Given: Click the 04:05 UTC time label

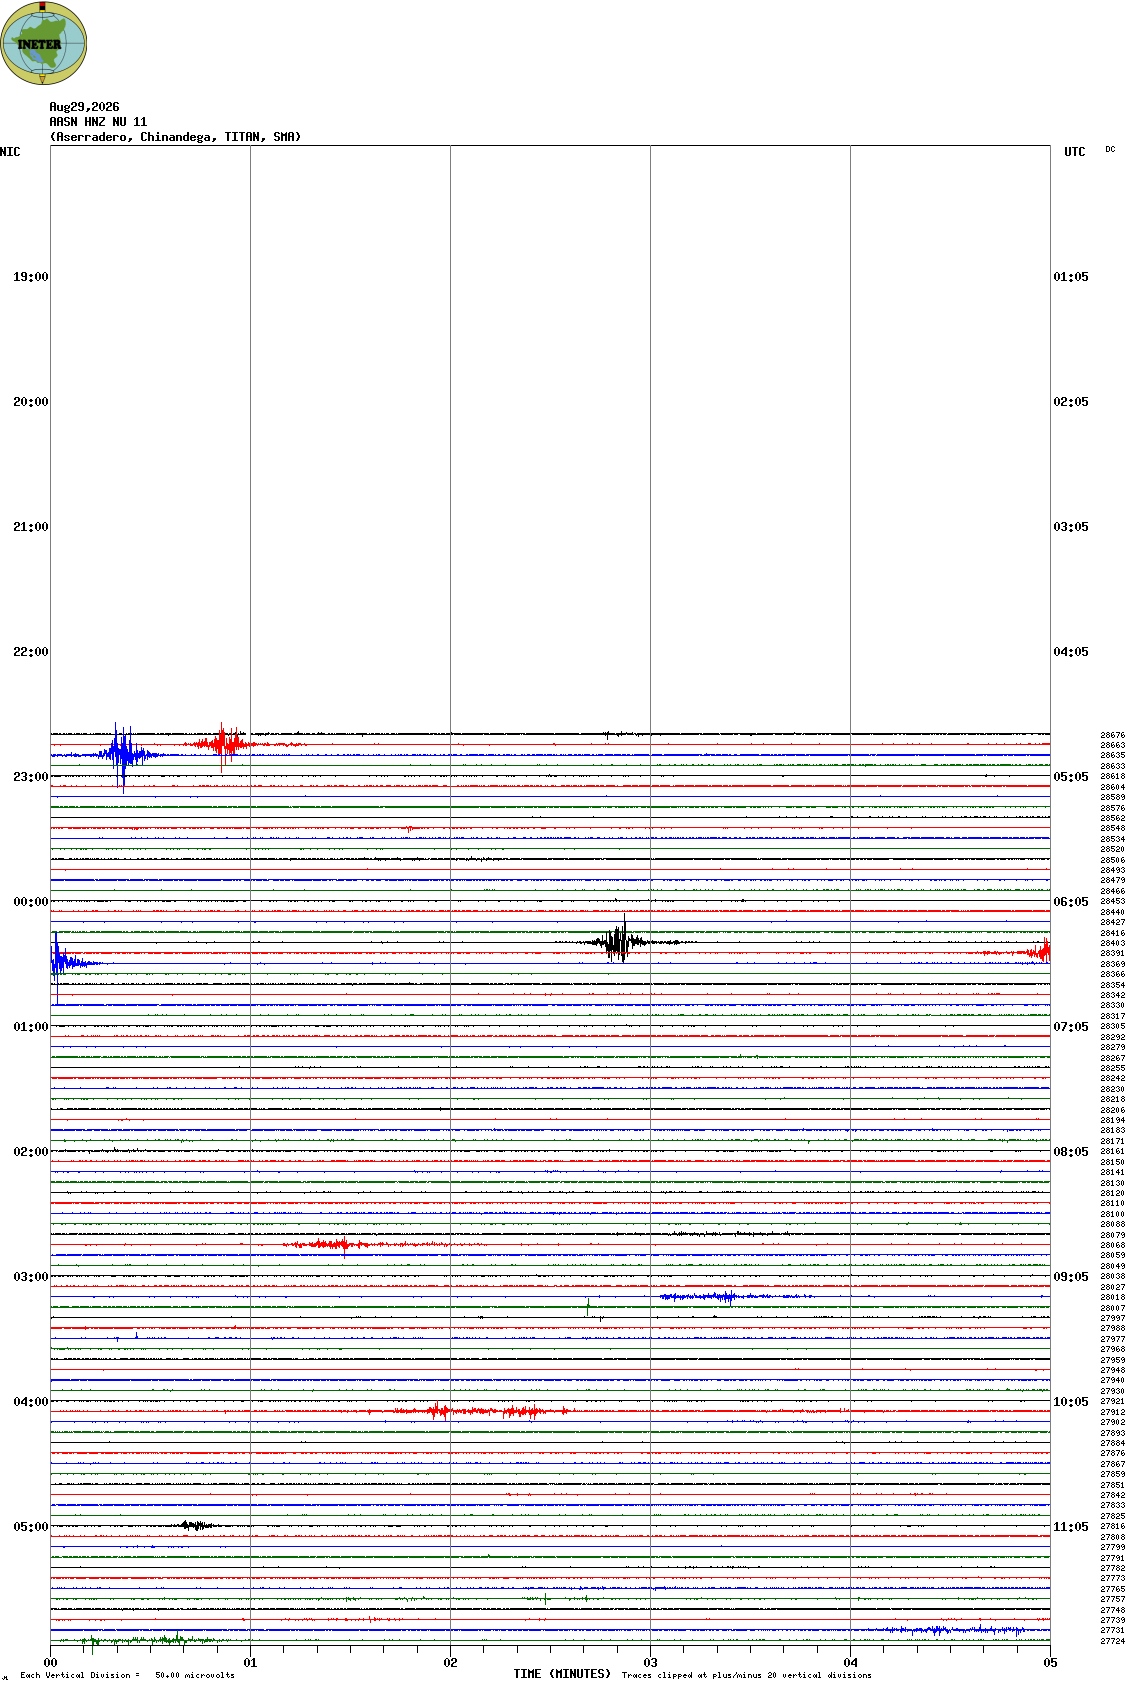Looking at the screenshot, I should click(1071, 652).
